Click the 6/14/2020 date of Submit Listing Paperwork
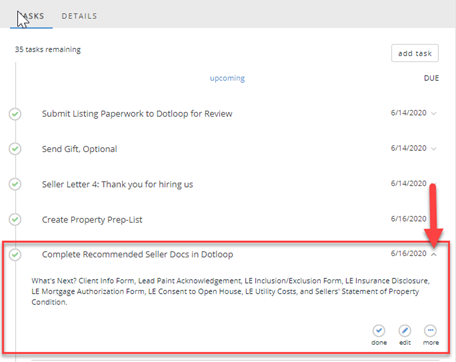The width and height of the screenshot is (456, 362). [x=409, y=113]
